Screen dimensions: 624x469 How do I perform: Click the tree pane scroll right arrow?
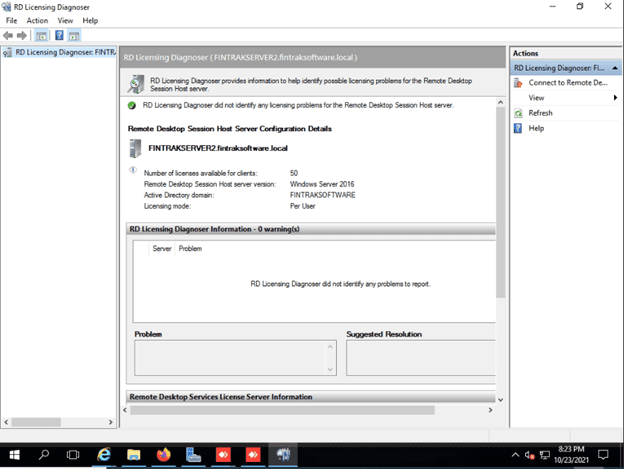click(111, 422)
